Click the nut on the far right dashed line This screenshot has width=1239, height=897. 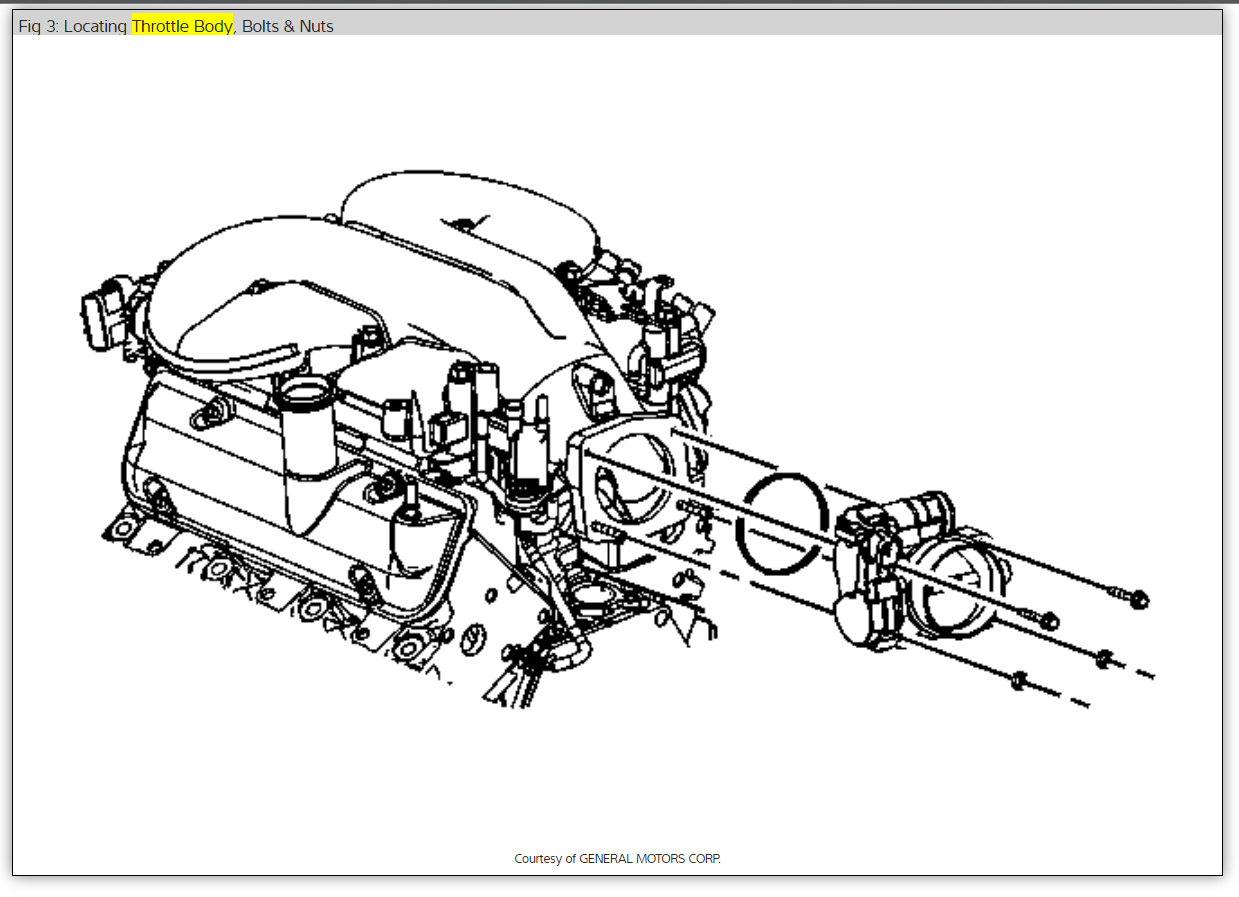click(x=1104, y=658)
